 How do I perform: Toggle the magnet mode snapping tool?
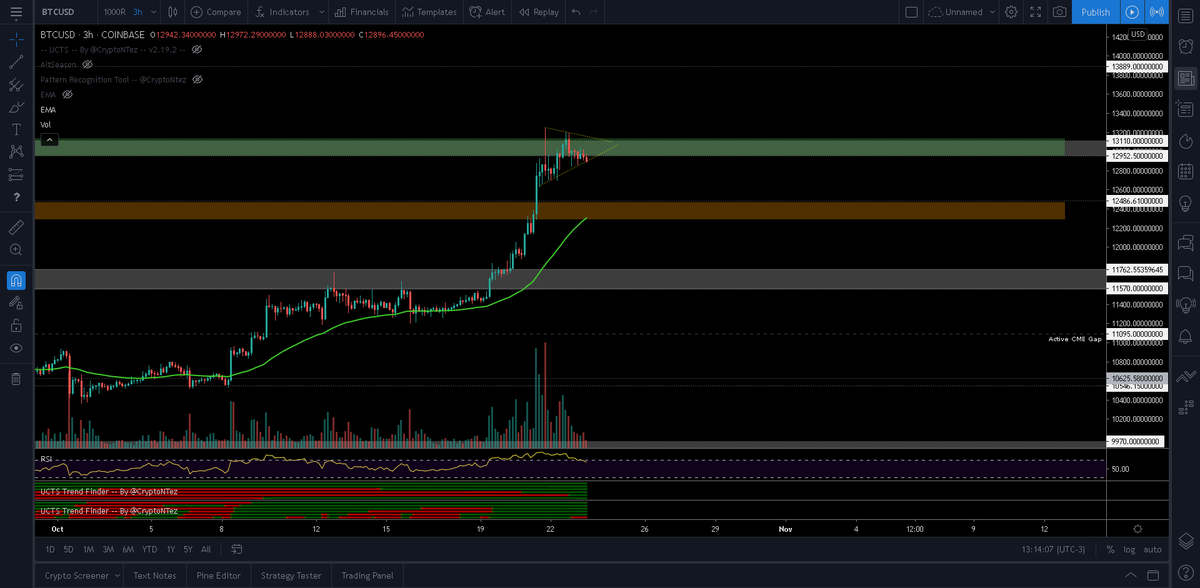click(x=16, y=279)
